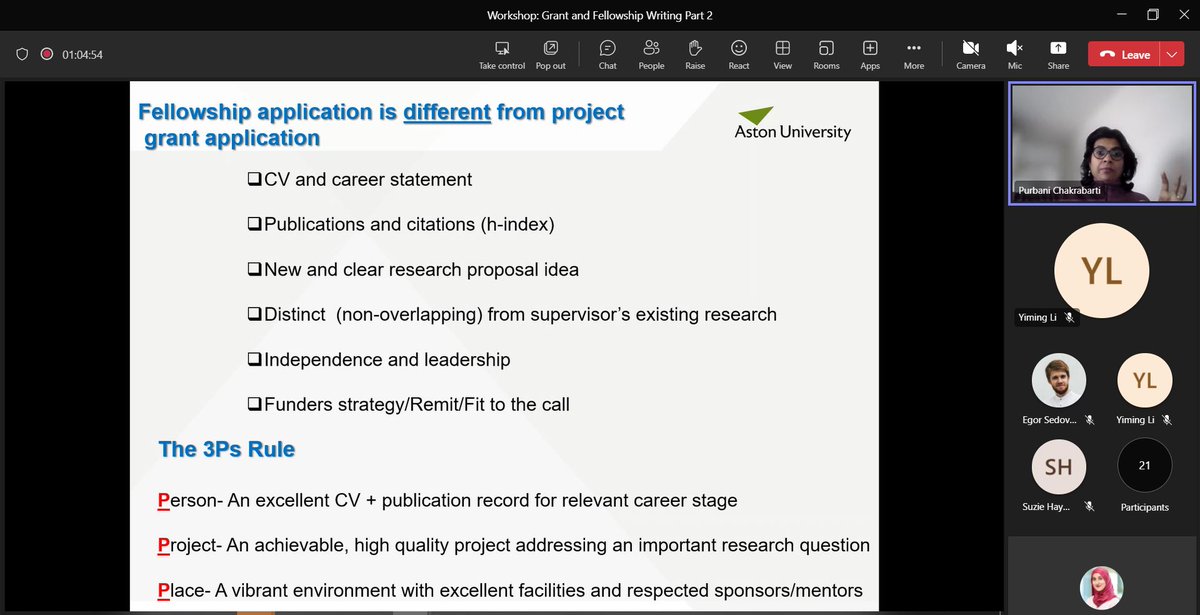Pop out the shared content
The height and width of the screenshot is (615, 1200).
(x=551, y=55)
